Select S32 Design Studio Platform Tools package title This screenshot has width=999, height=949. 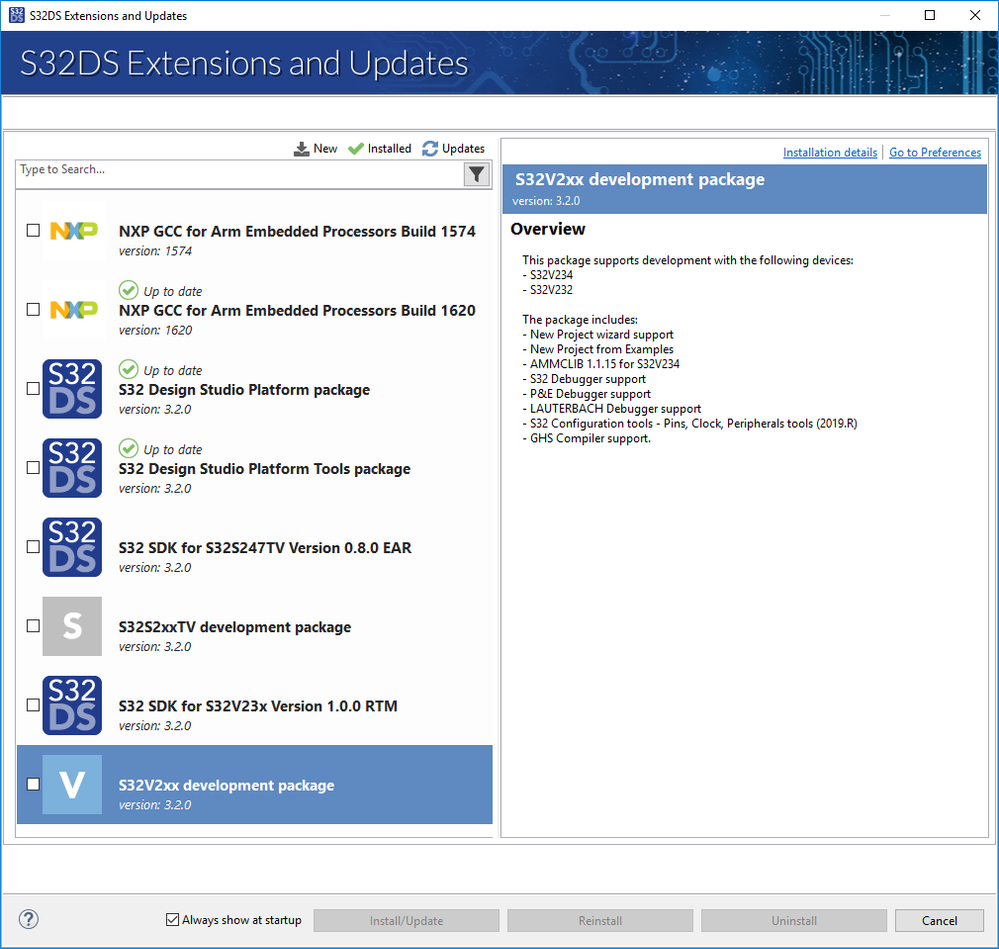264,469
